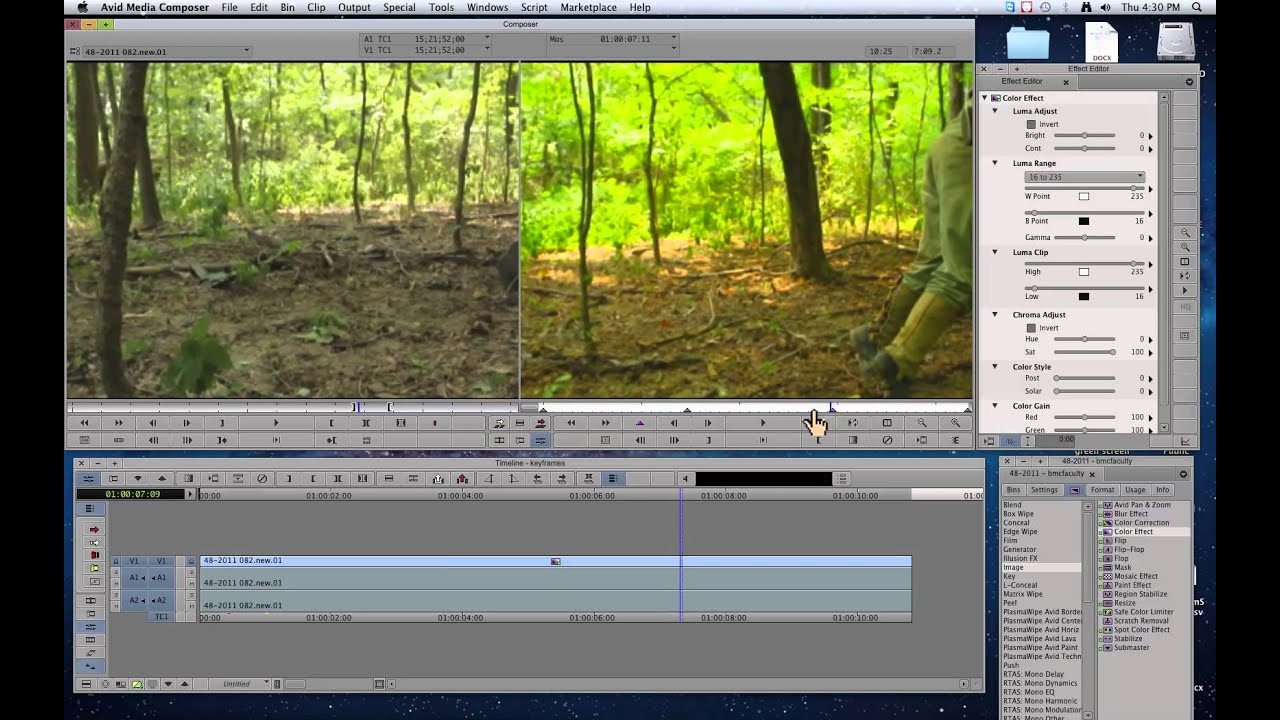Switch to the Bins tab in project window
The height and width of the screenshot is (720, 1280).
[x=1014, y=490]
